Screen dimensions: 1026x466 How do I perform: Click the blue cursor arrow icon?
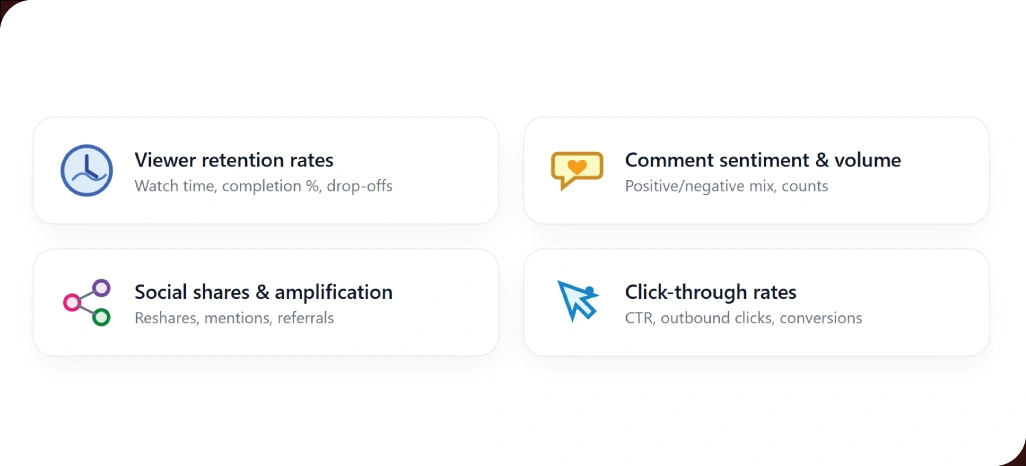click(x=576, y=300)
